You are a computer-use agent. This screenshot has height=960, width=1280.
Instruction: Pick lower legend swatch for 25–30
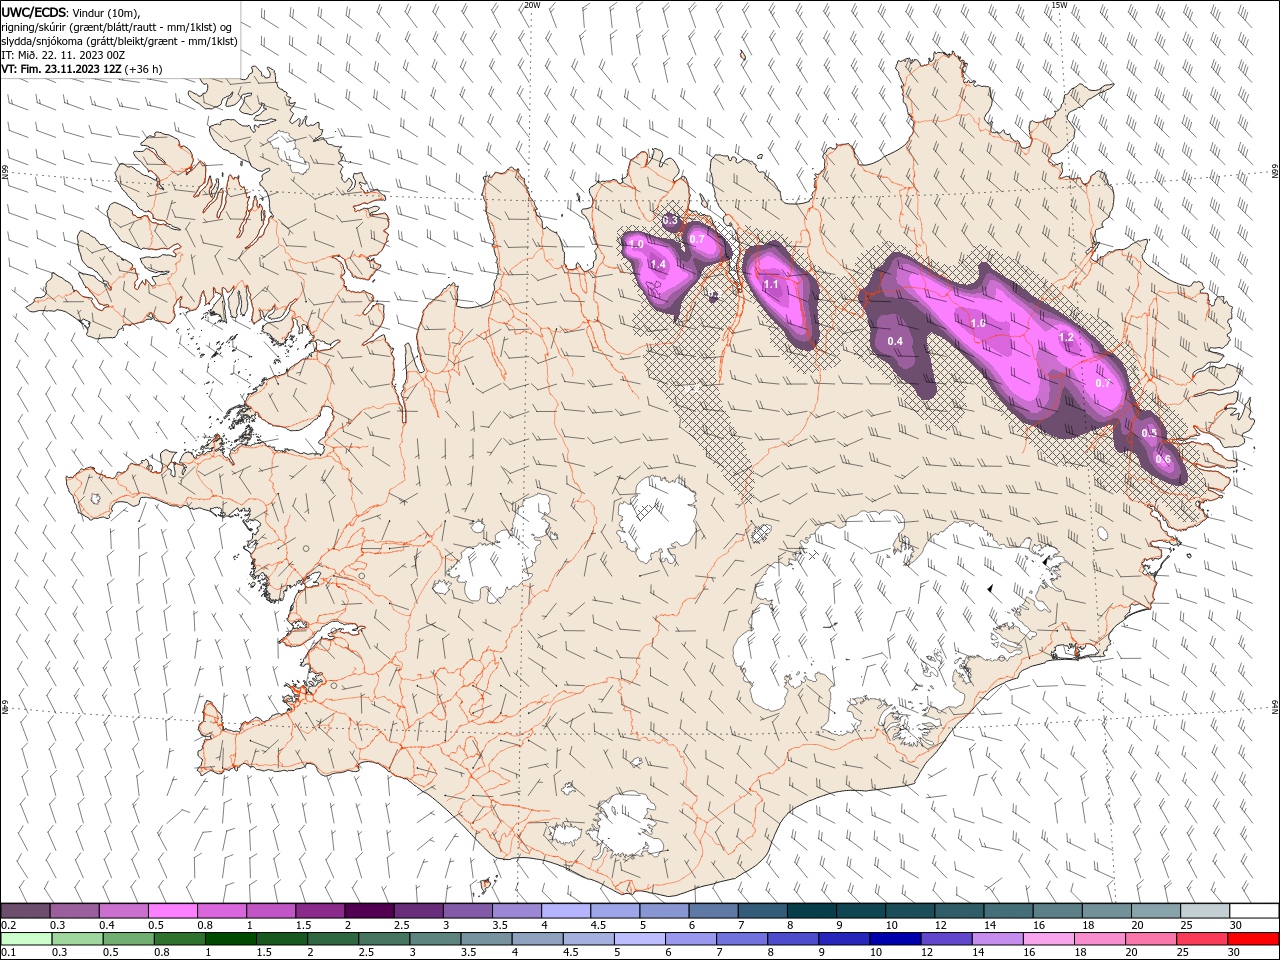(1202, 939)
